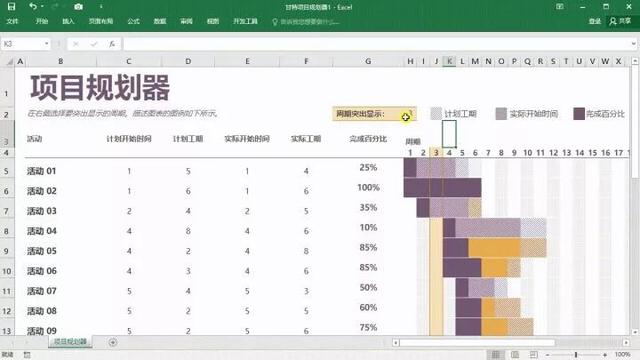The height and width of the screenshot is (360, 640).
Task: Click the Tell Me lightbulb search box
Action: [306, 22]
